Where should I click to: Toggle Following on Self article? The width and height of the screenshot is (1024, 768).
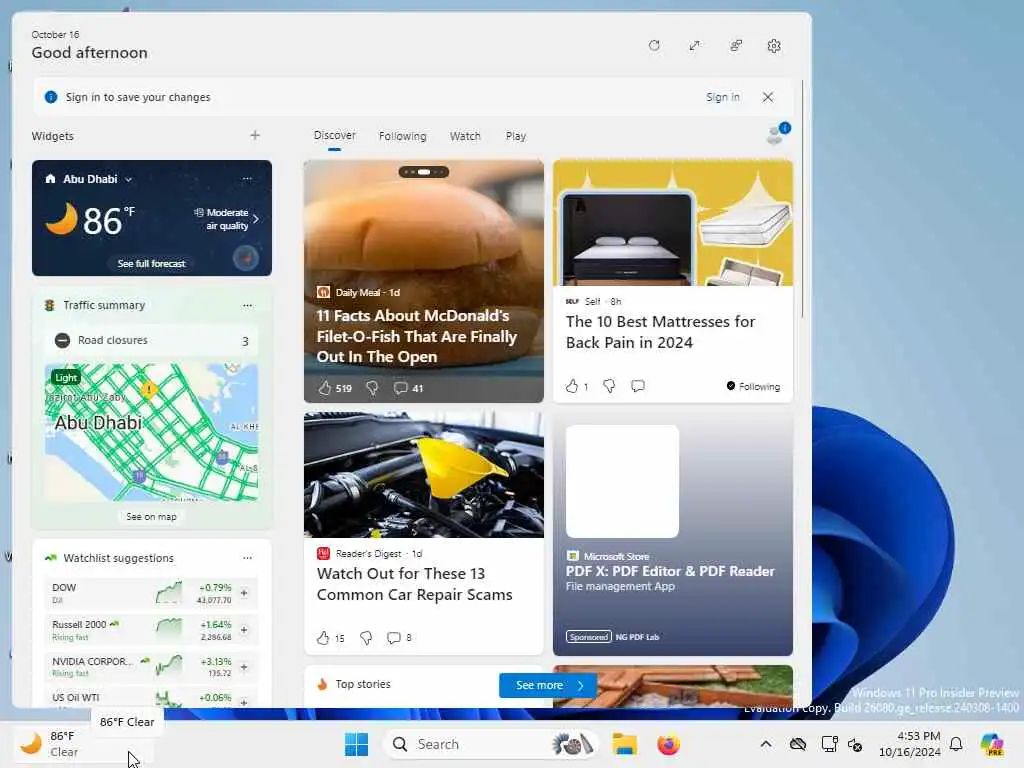[x=753, y=386]
